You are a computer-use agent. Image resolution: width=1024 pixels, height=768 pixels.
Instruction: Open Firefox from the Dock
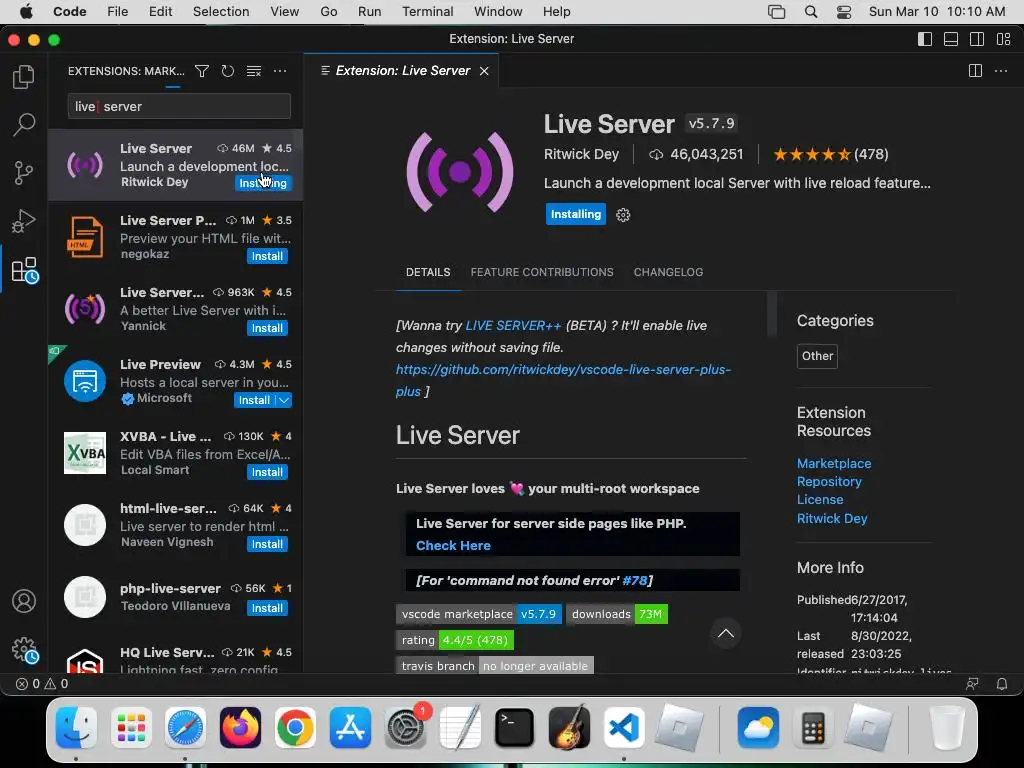(240, 728)
